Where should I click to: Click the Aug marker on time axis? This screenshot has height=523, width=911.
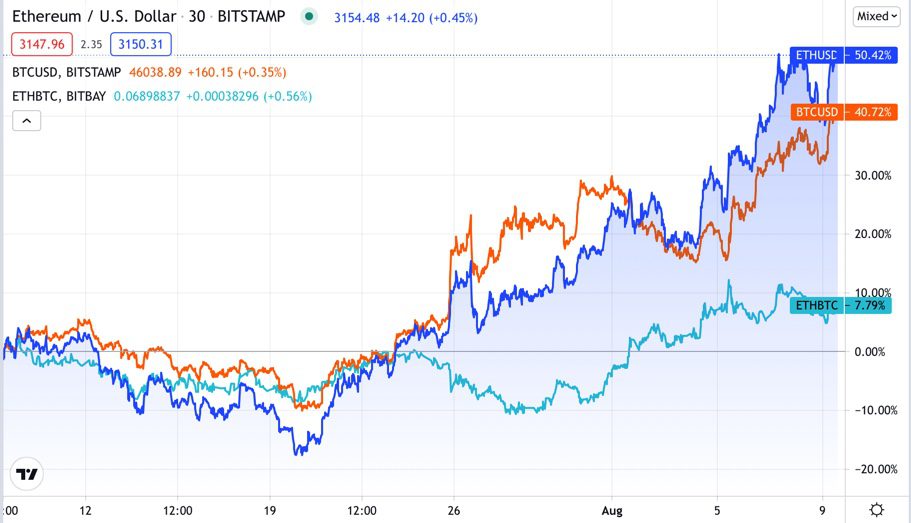pos(612,510)
